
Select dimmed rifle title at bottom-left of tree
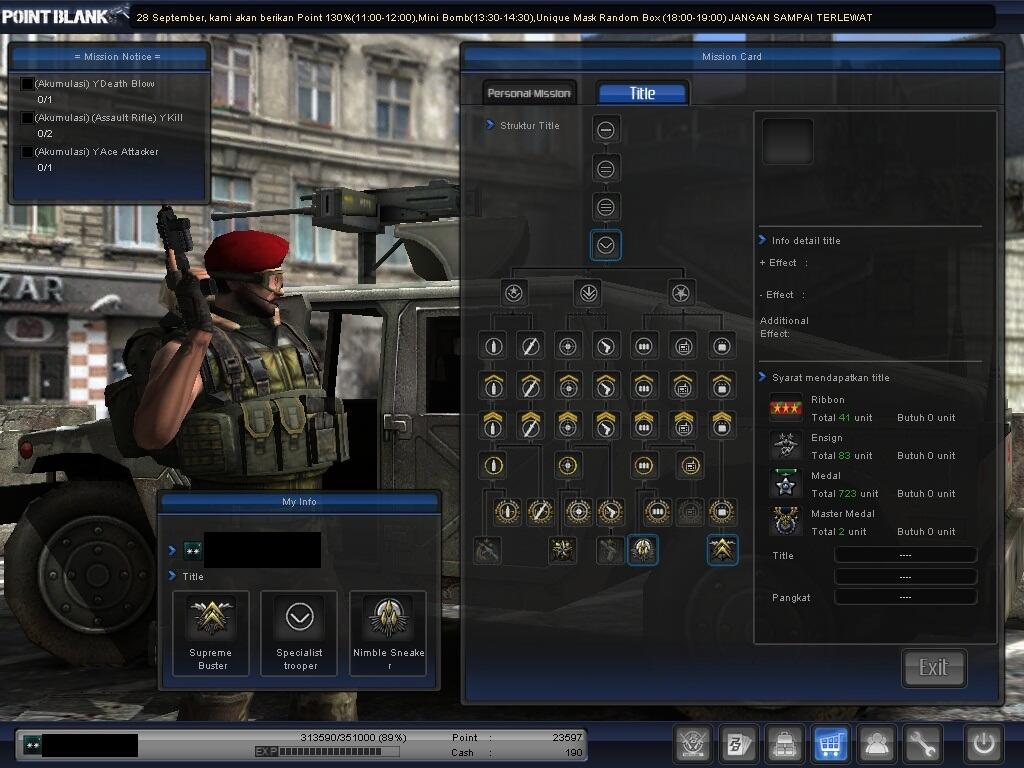488,551
